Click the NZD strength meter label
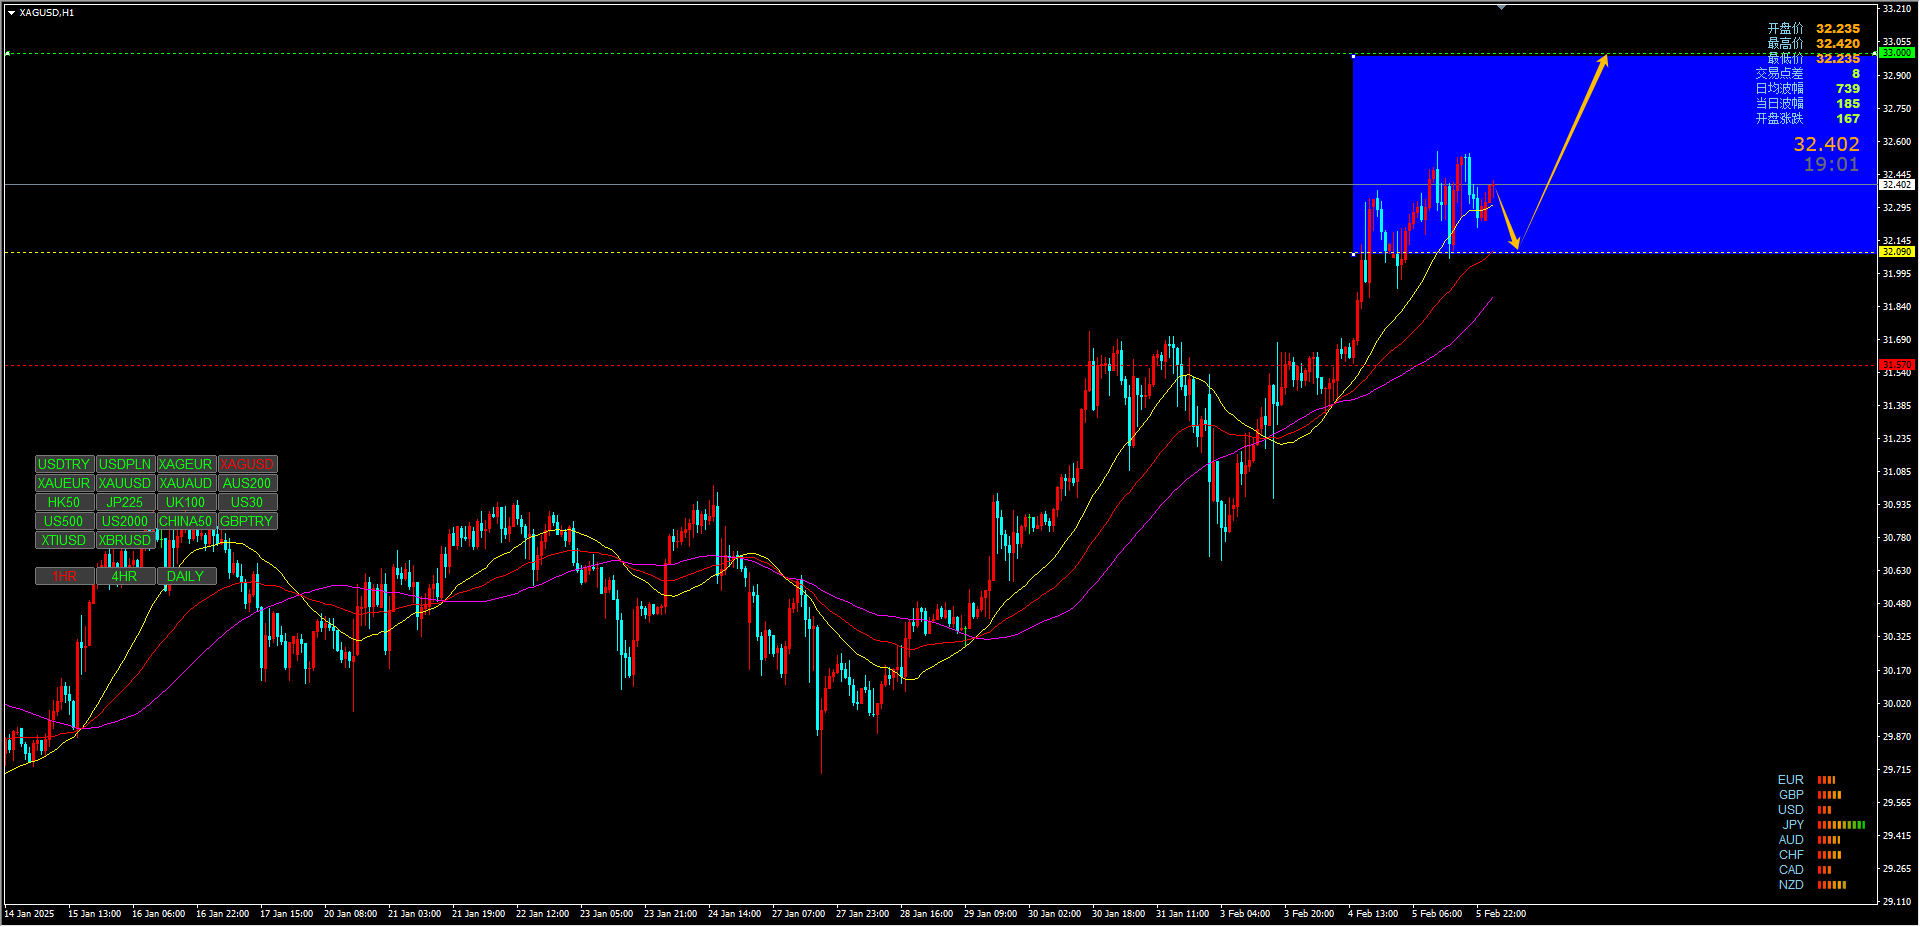Viewport: 1920px width, 927px height. (x=1791, y=885)
